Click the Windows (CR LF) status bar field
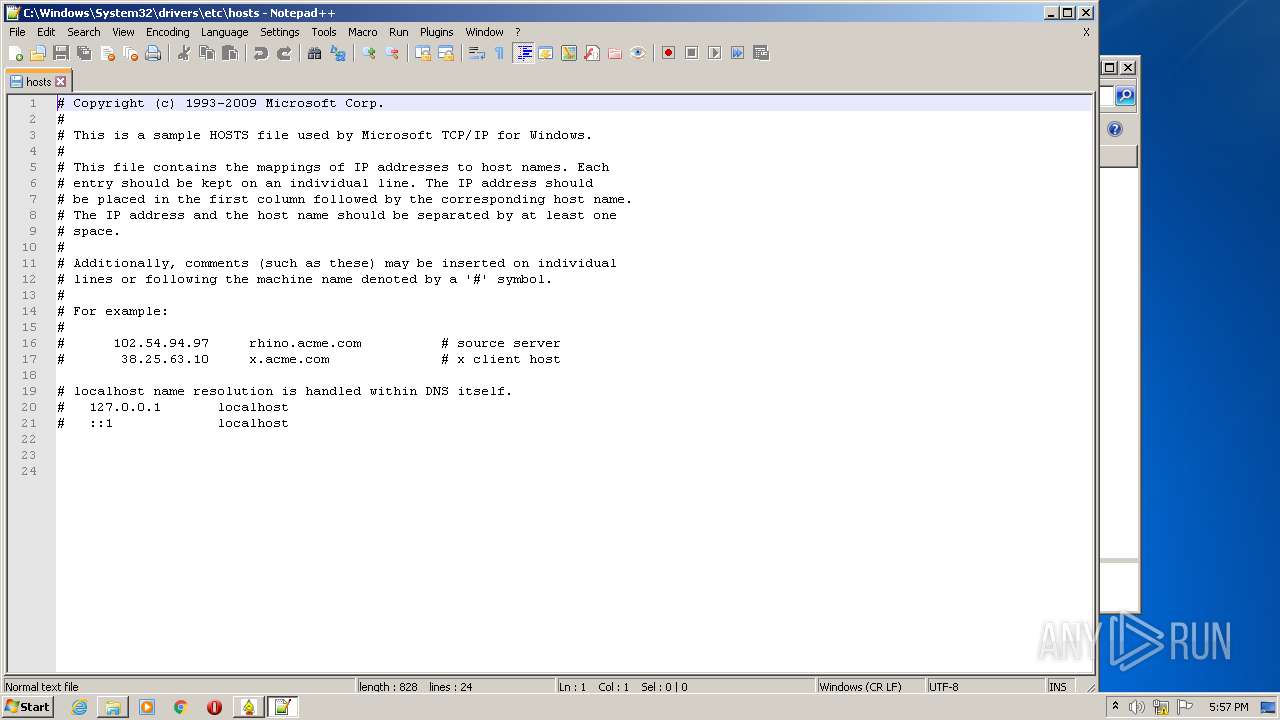The width and height of the screenshot is (1280, 720). (870, 687)
